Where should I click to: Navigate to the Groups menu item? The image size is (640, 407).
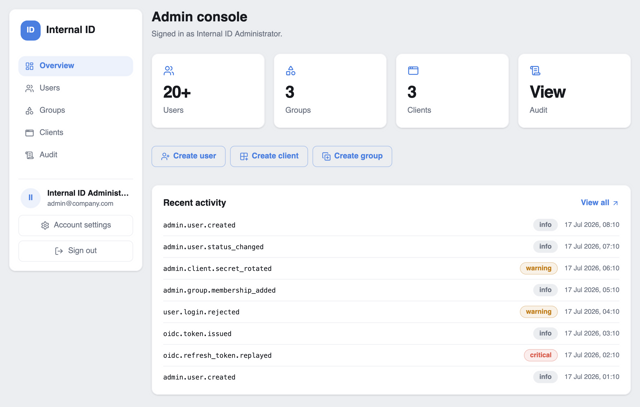(76, 110)
